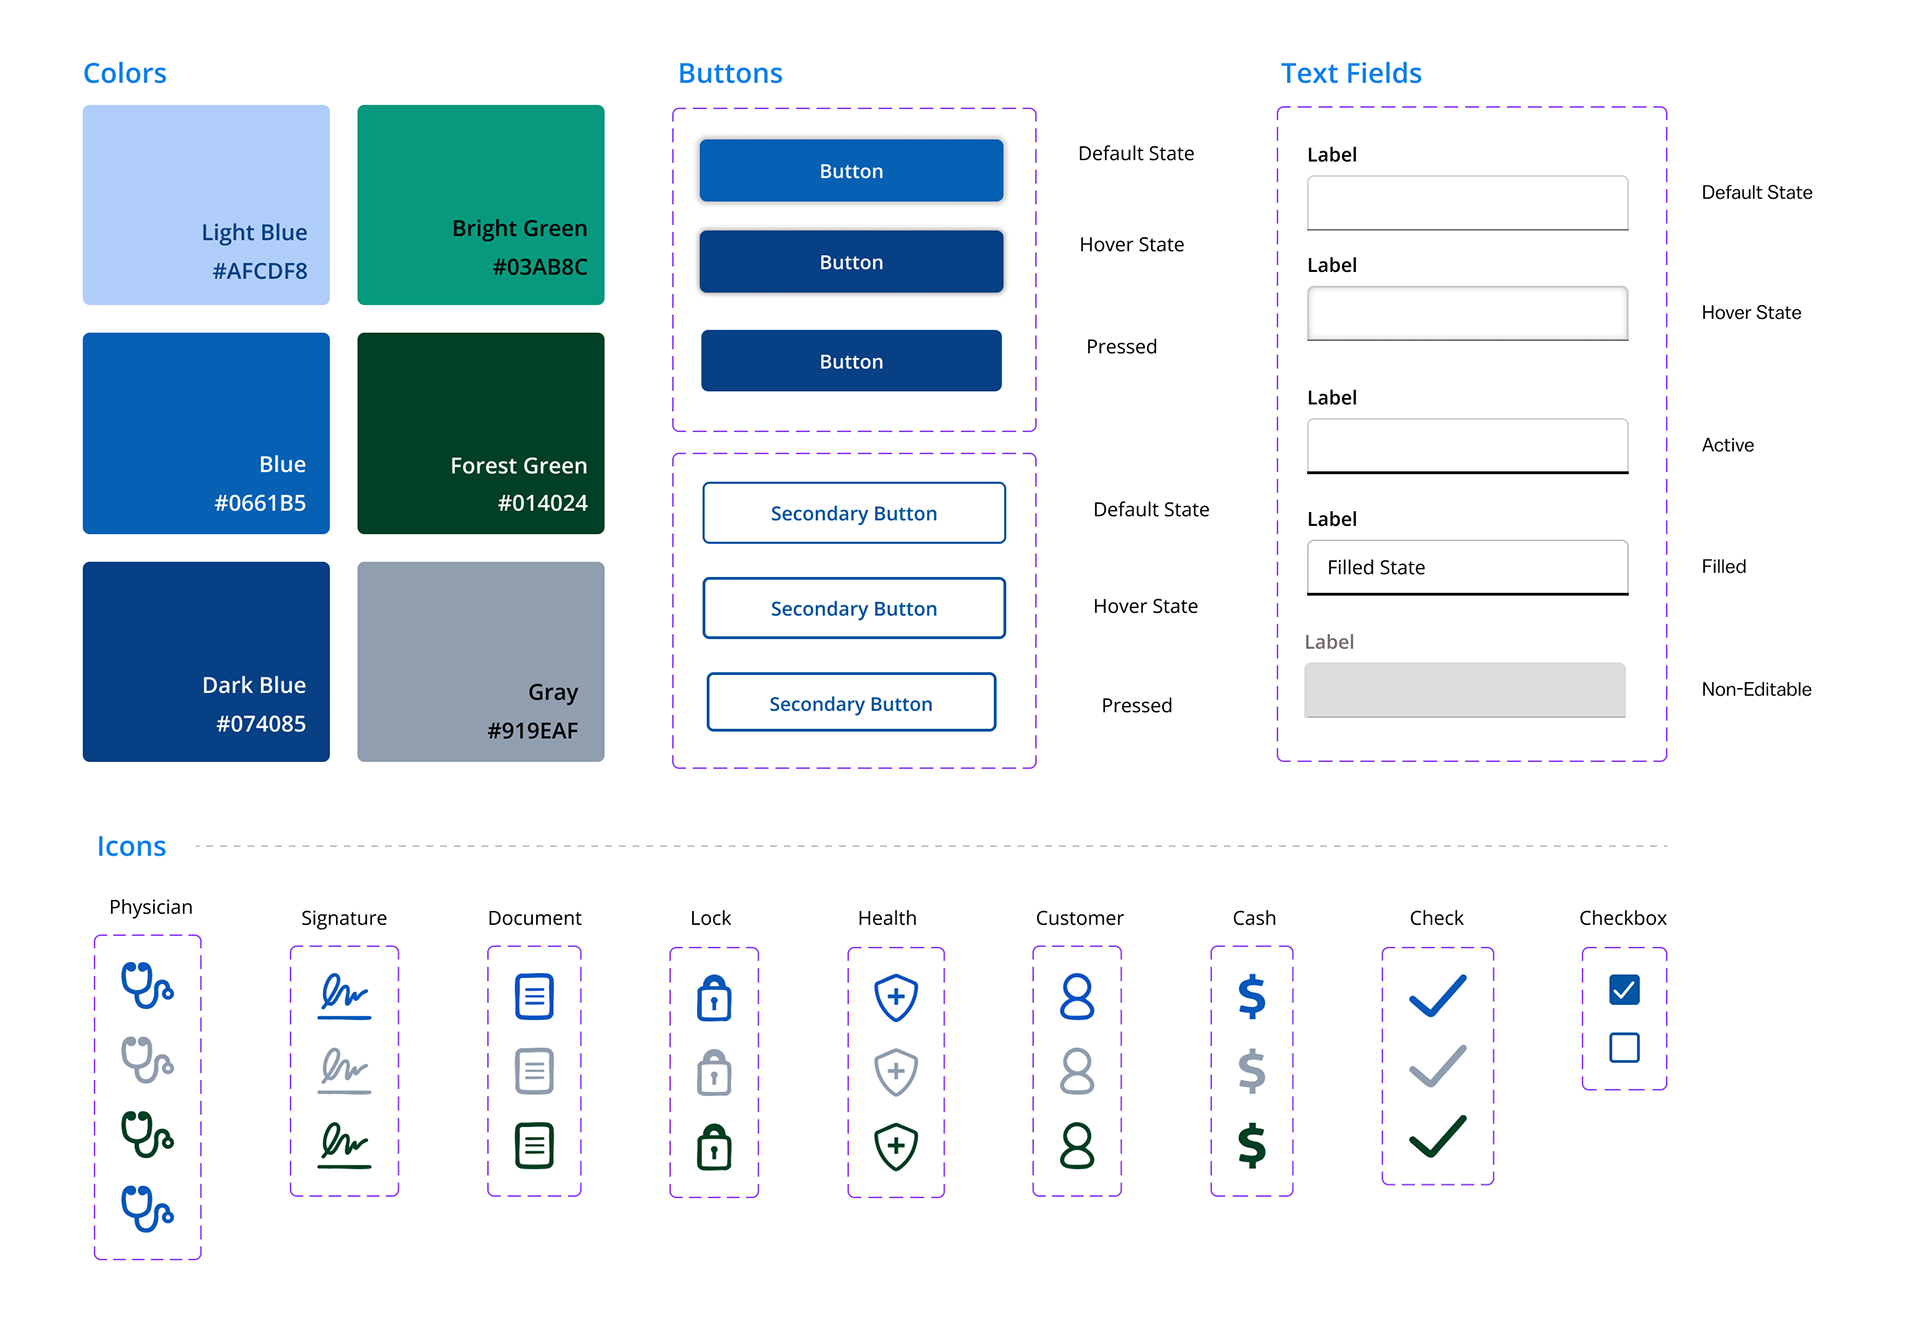Click the default state Secondary Button
This screenshot has width=1920, height=1332.
[854, 513]
